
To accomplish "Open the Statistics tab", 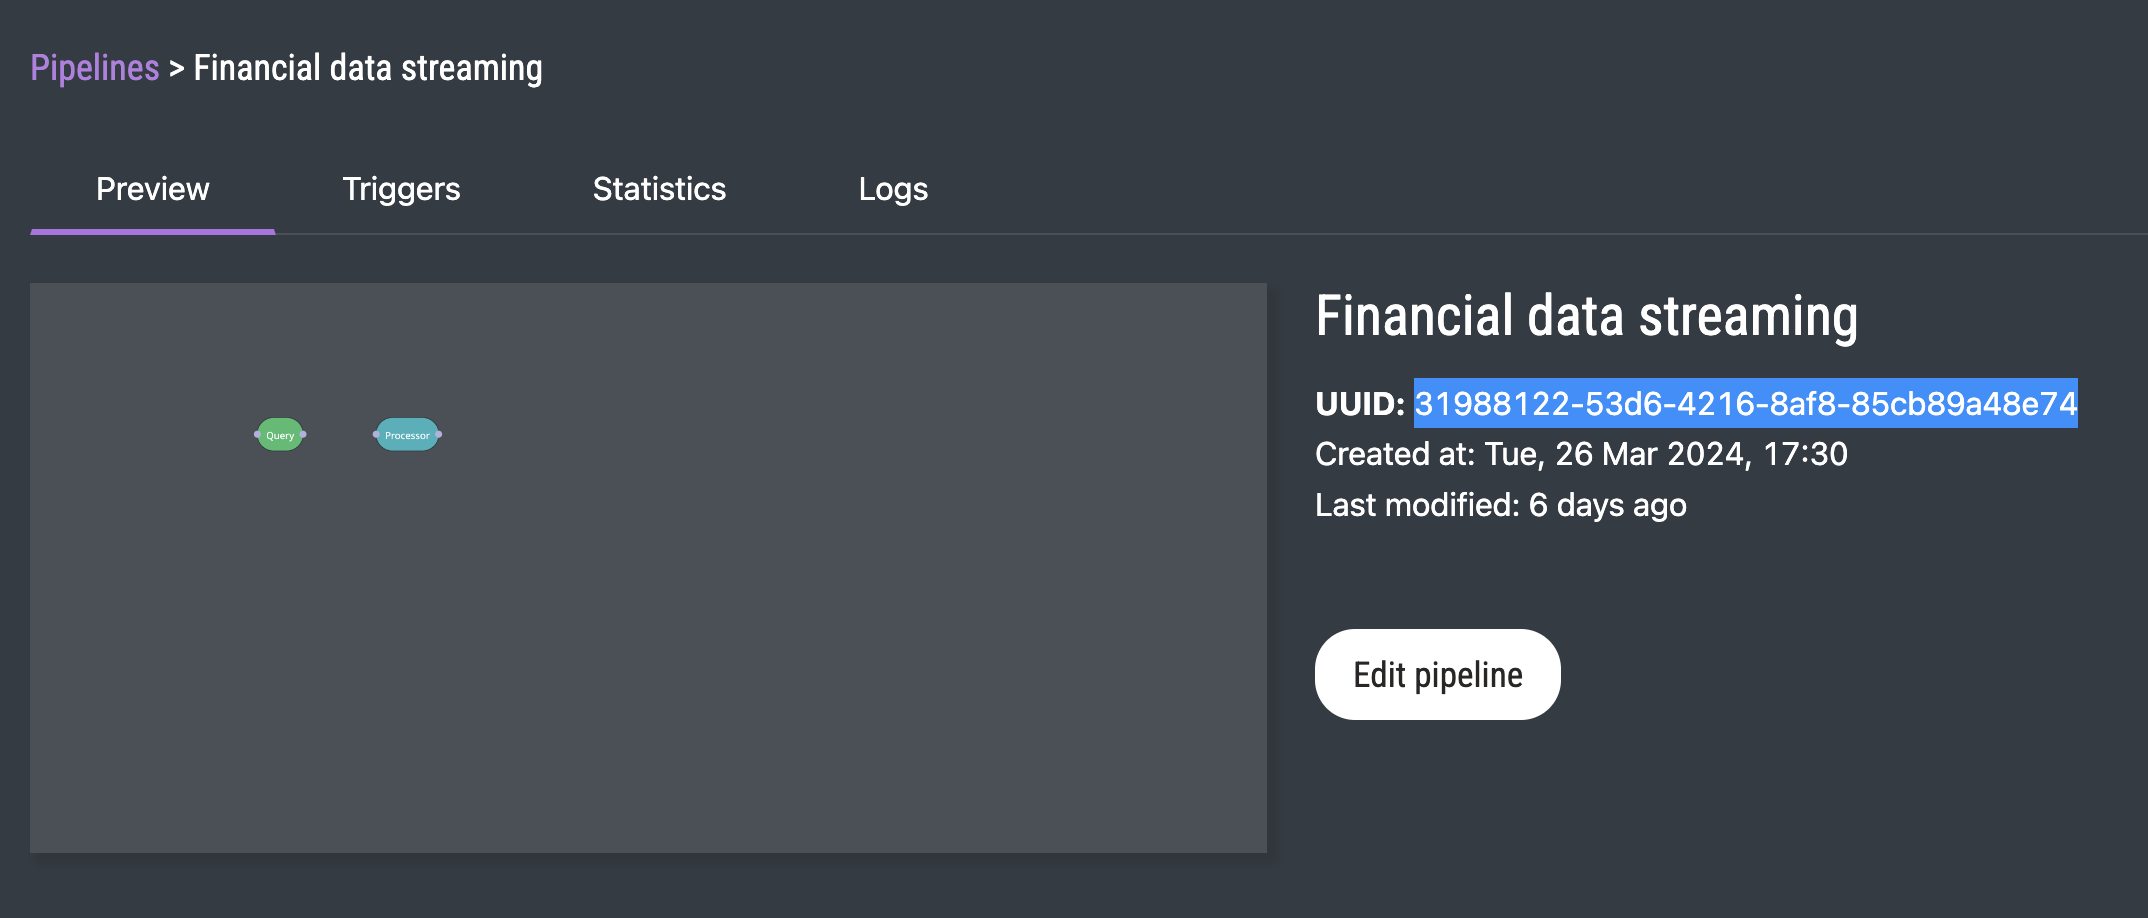I will point(659,189).
